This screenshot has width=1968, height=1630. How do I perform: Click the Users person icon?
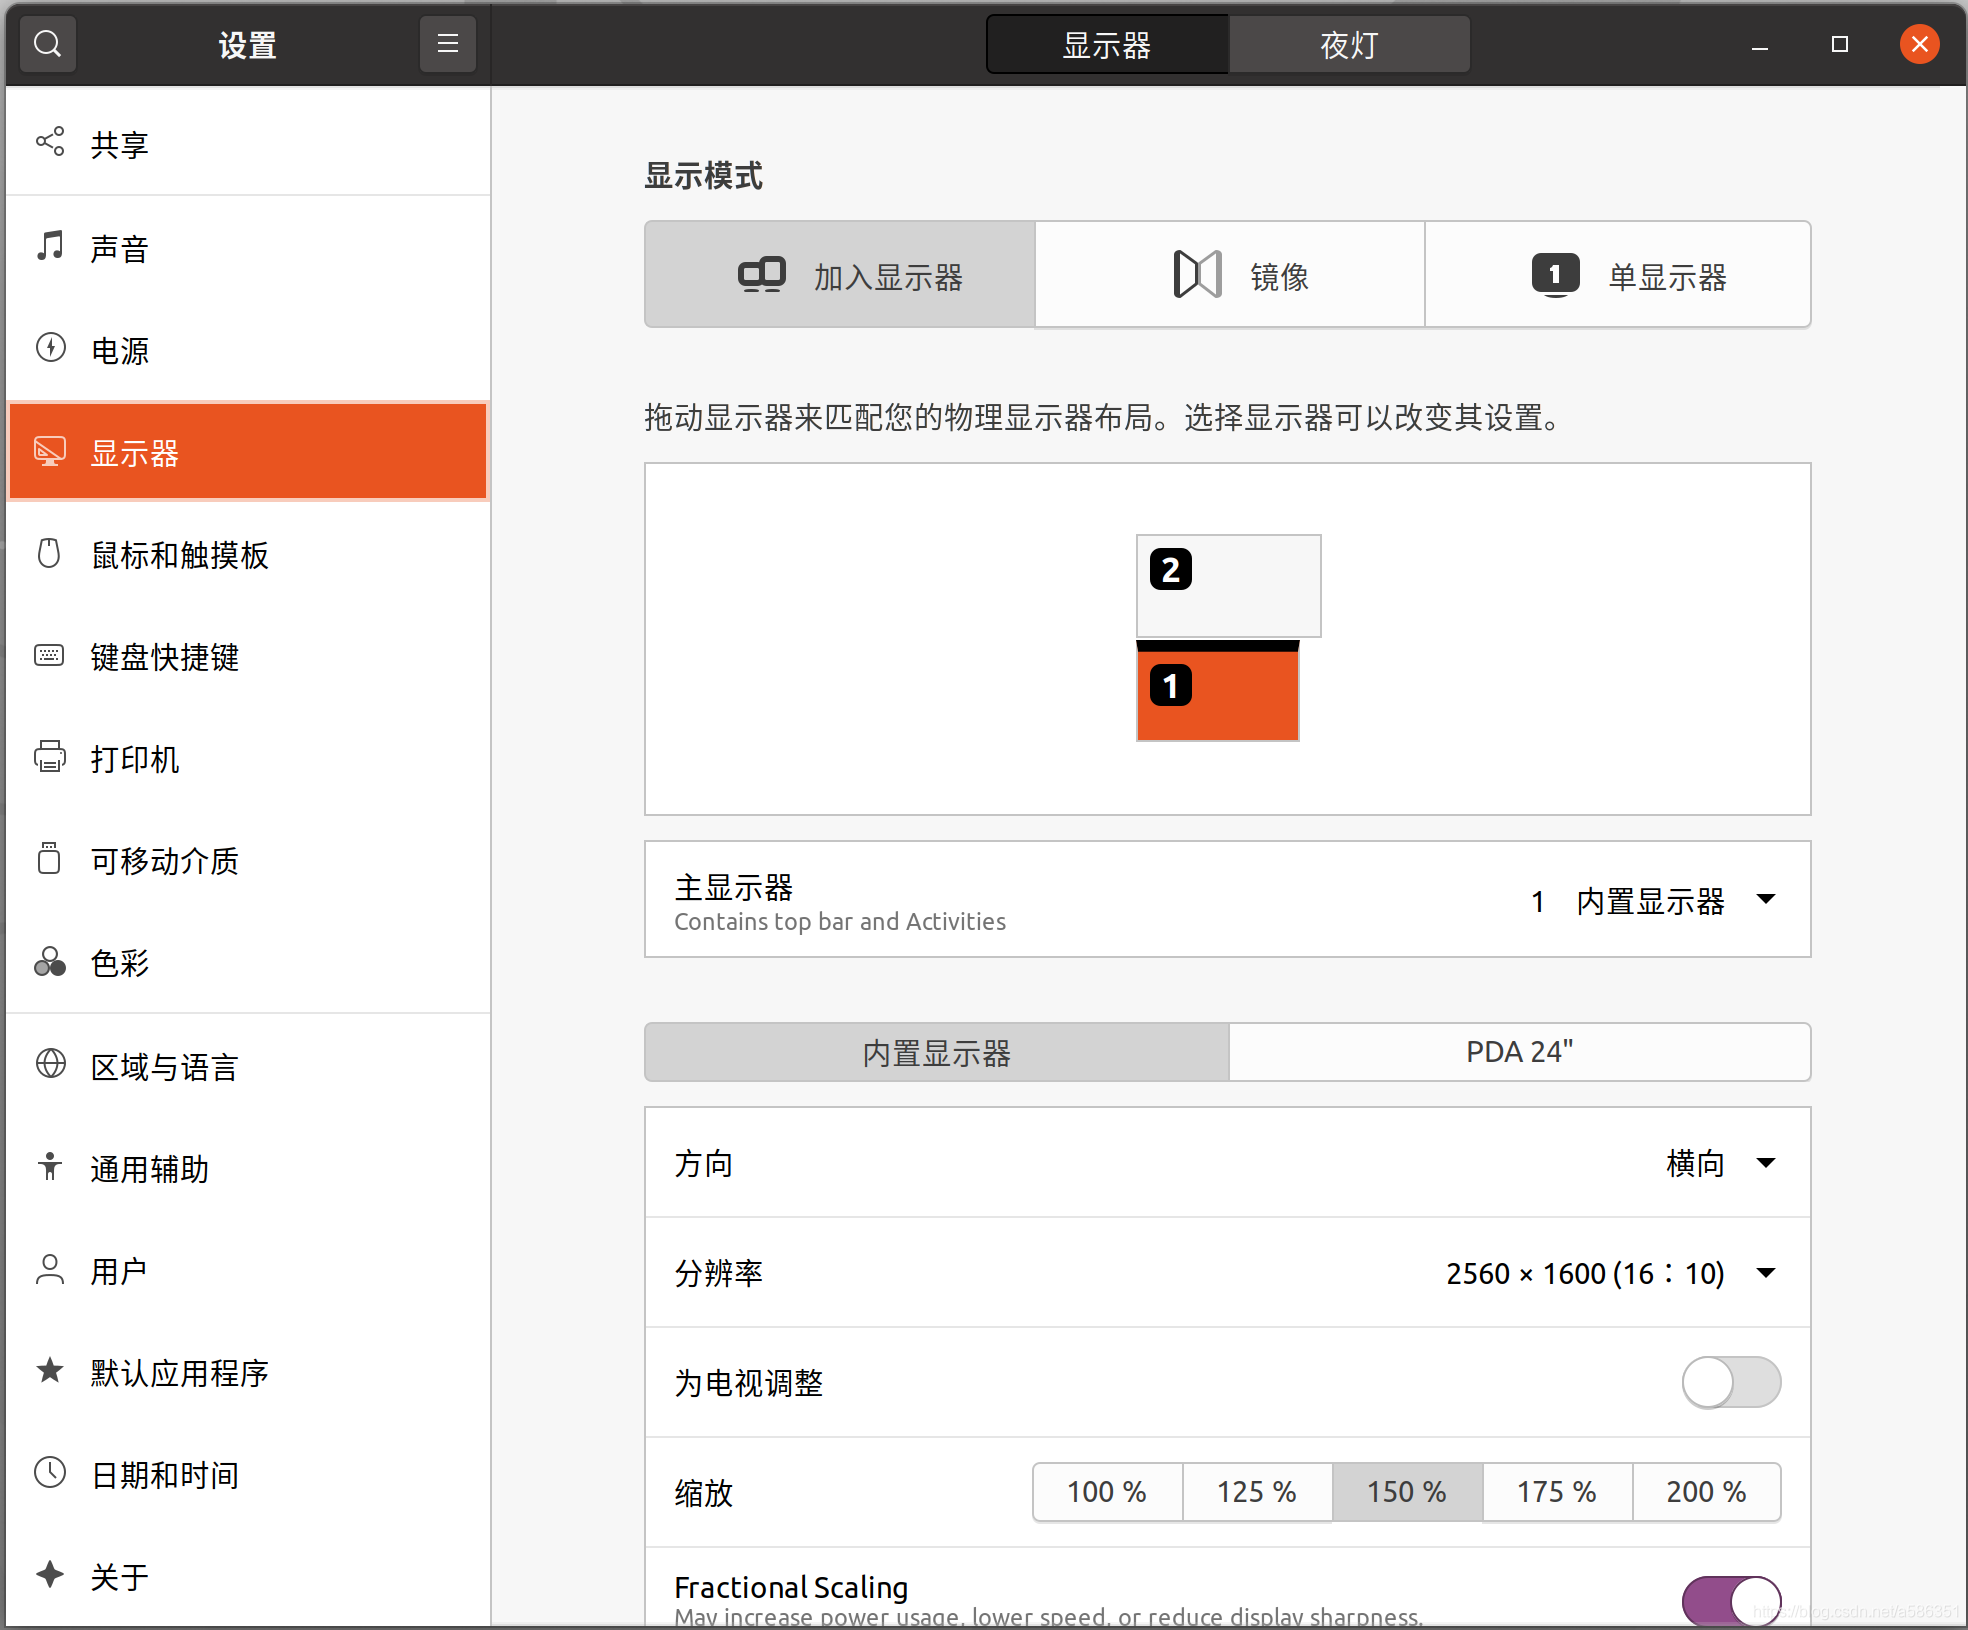(x=50, y=1269)
